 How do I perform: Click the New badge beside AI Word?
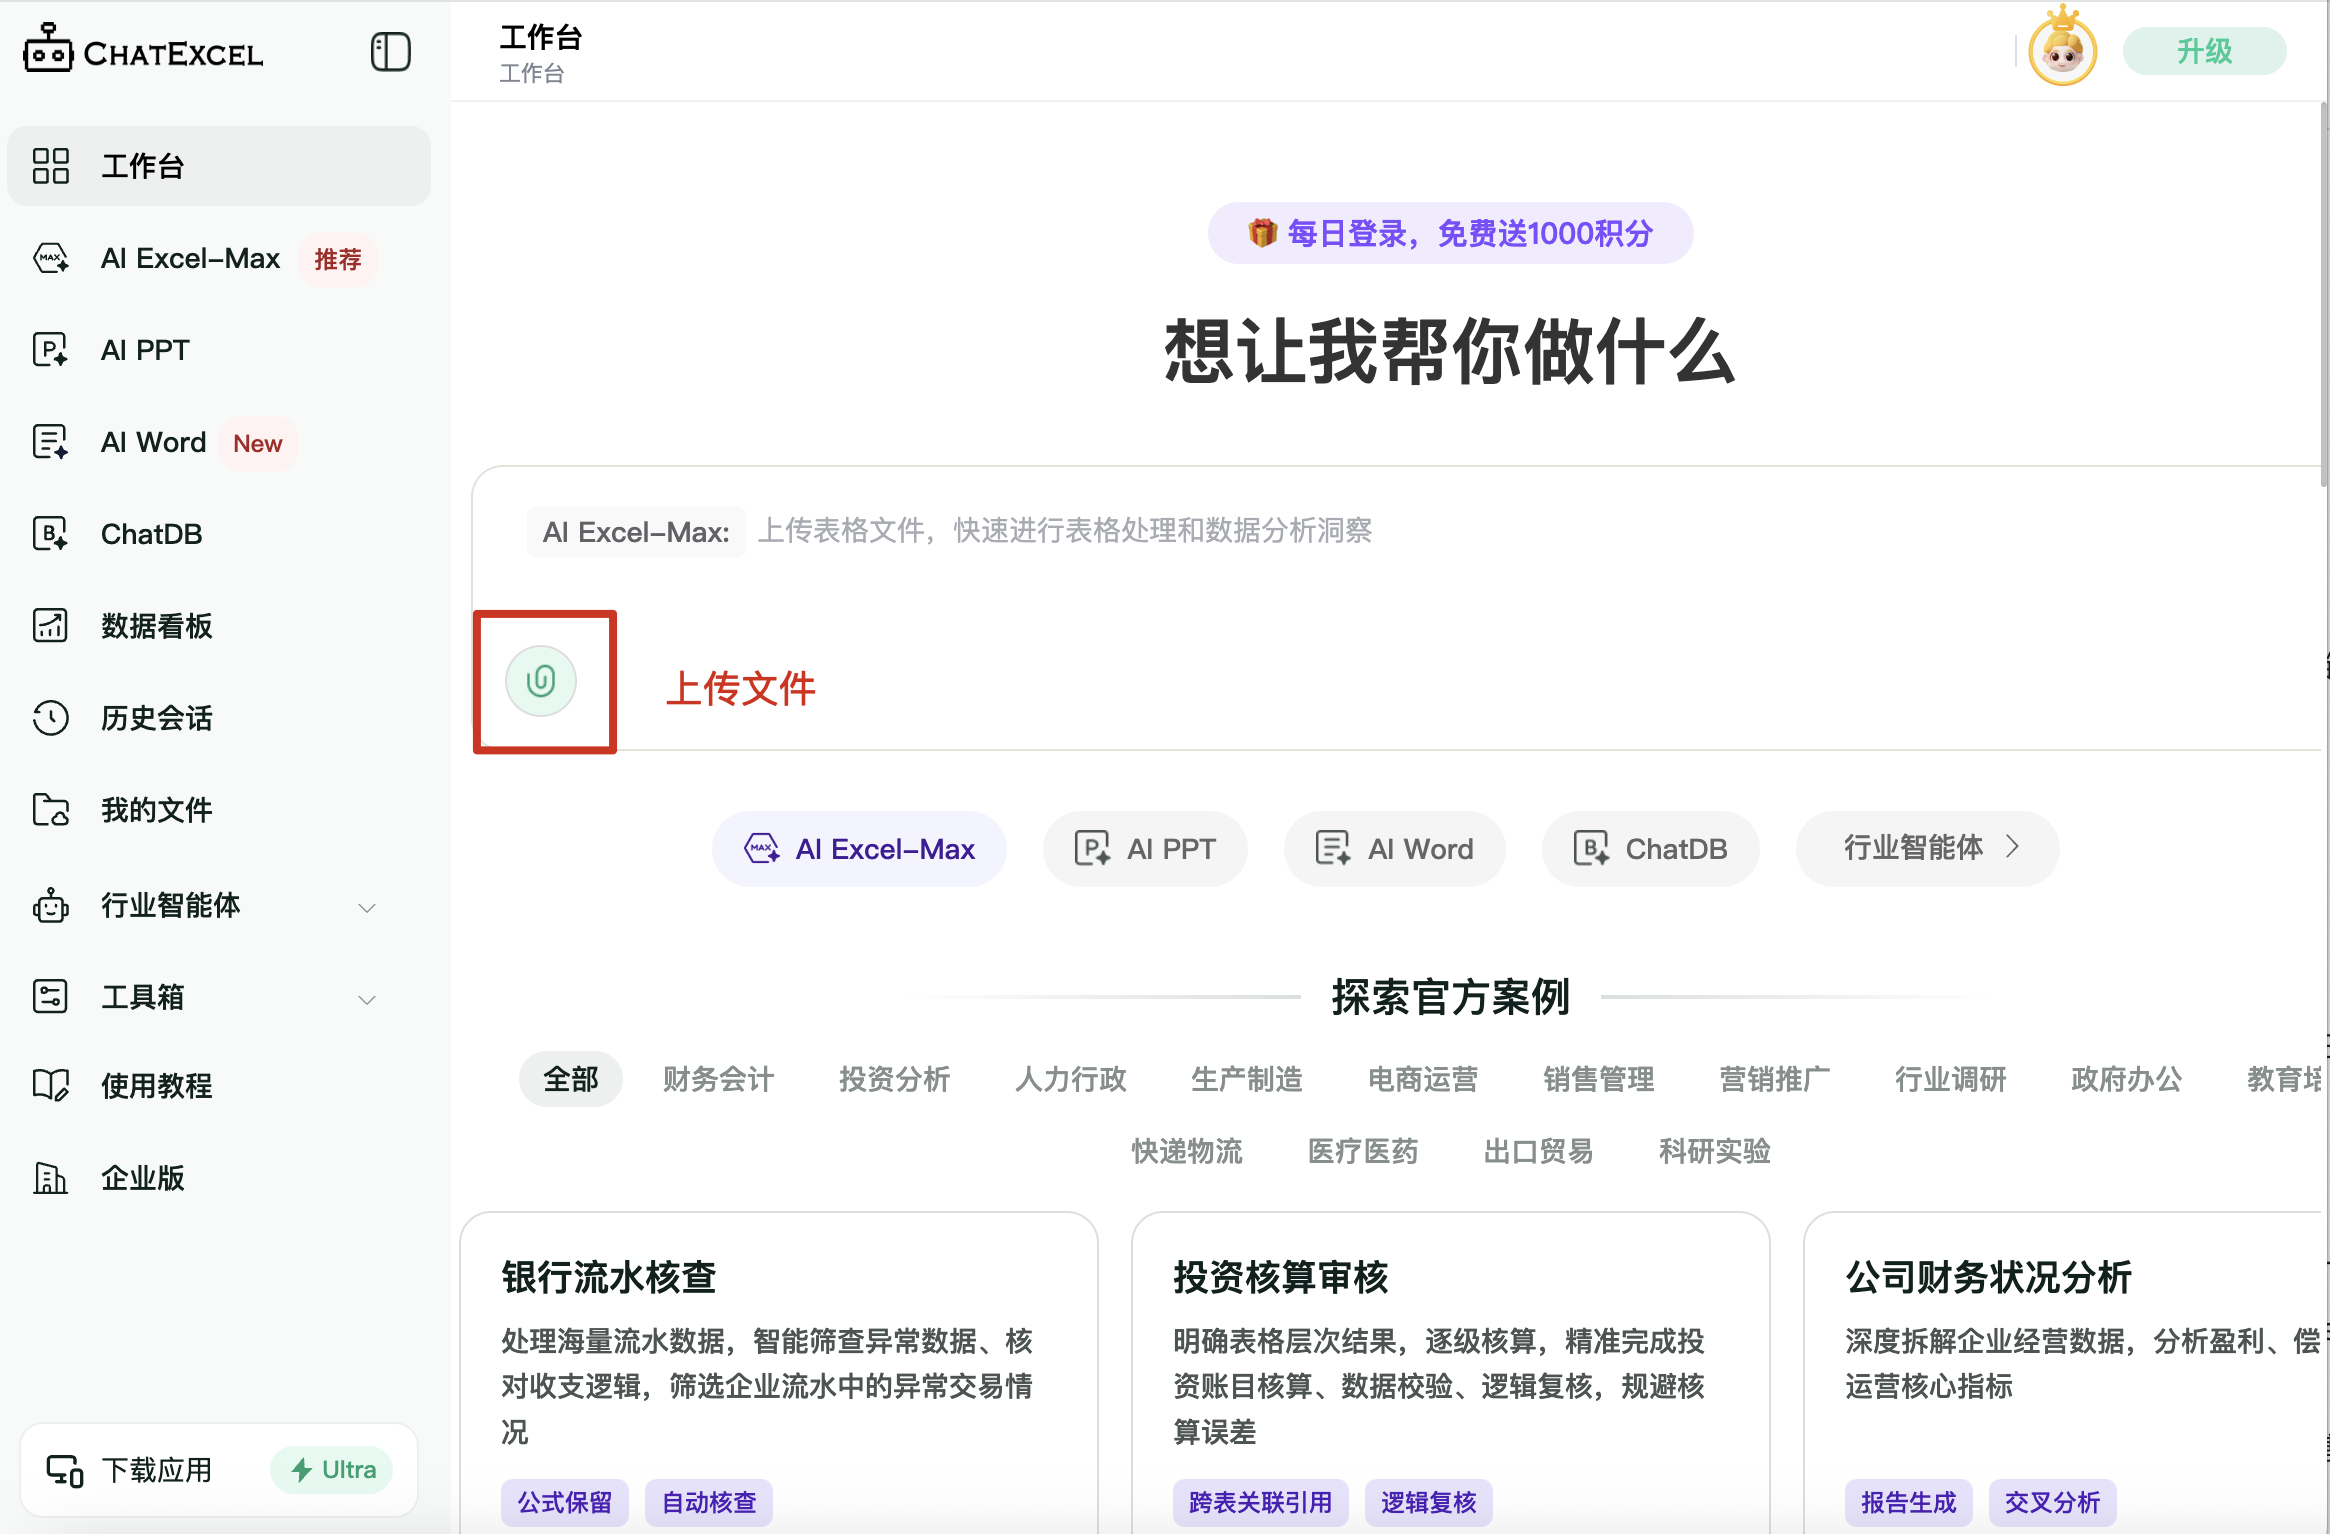tap(258, 443)
